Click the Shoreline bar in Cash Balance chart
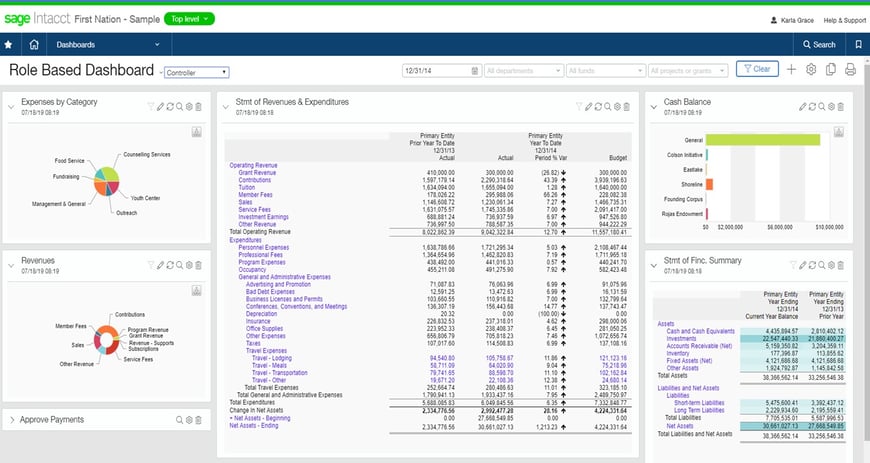Viewport: 870px width, 463px height. click(x=709, y=184)
